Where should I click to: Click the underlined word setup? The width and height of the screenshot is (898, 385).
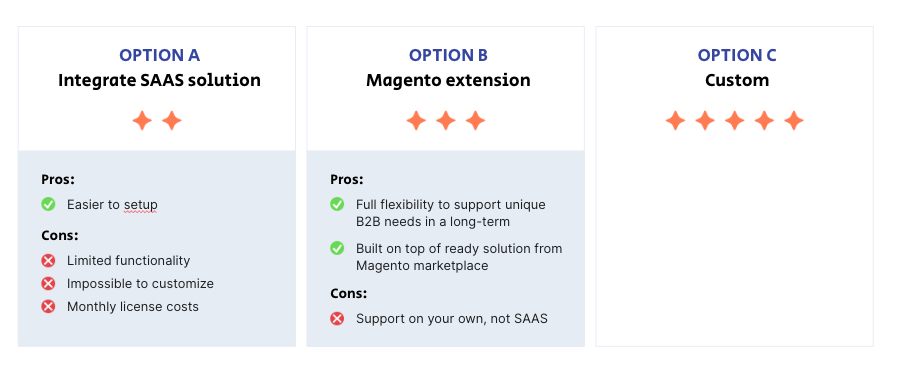pyautogui.click(x=141, y=205)
